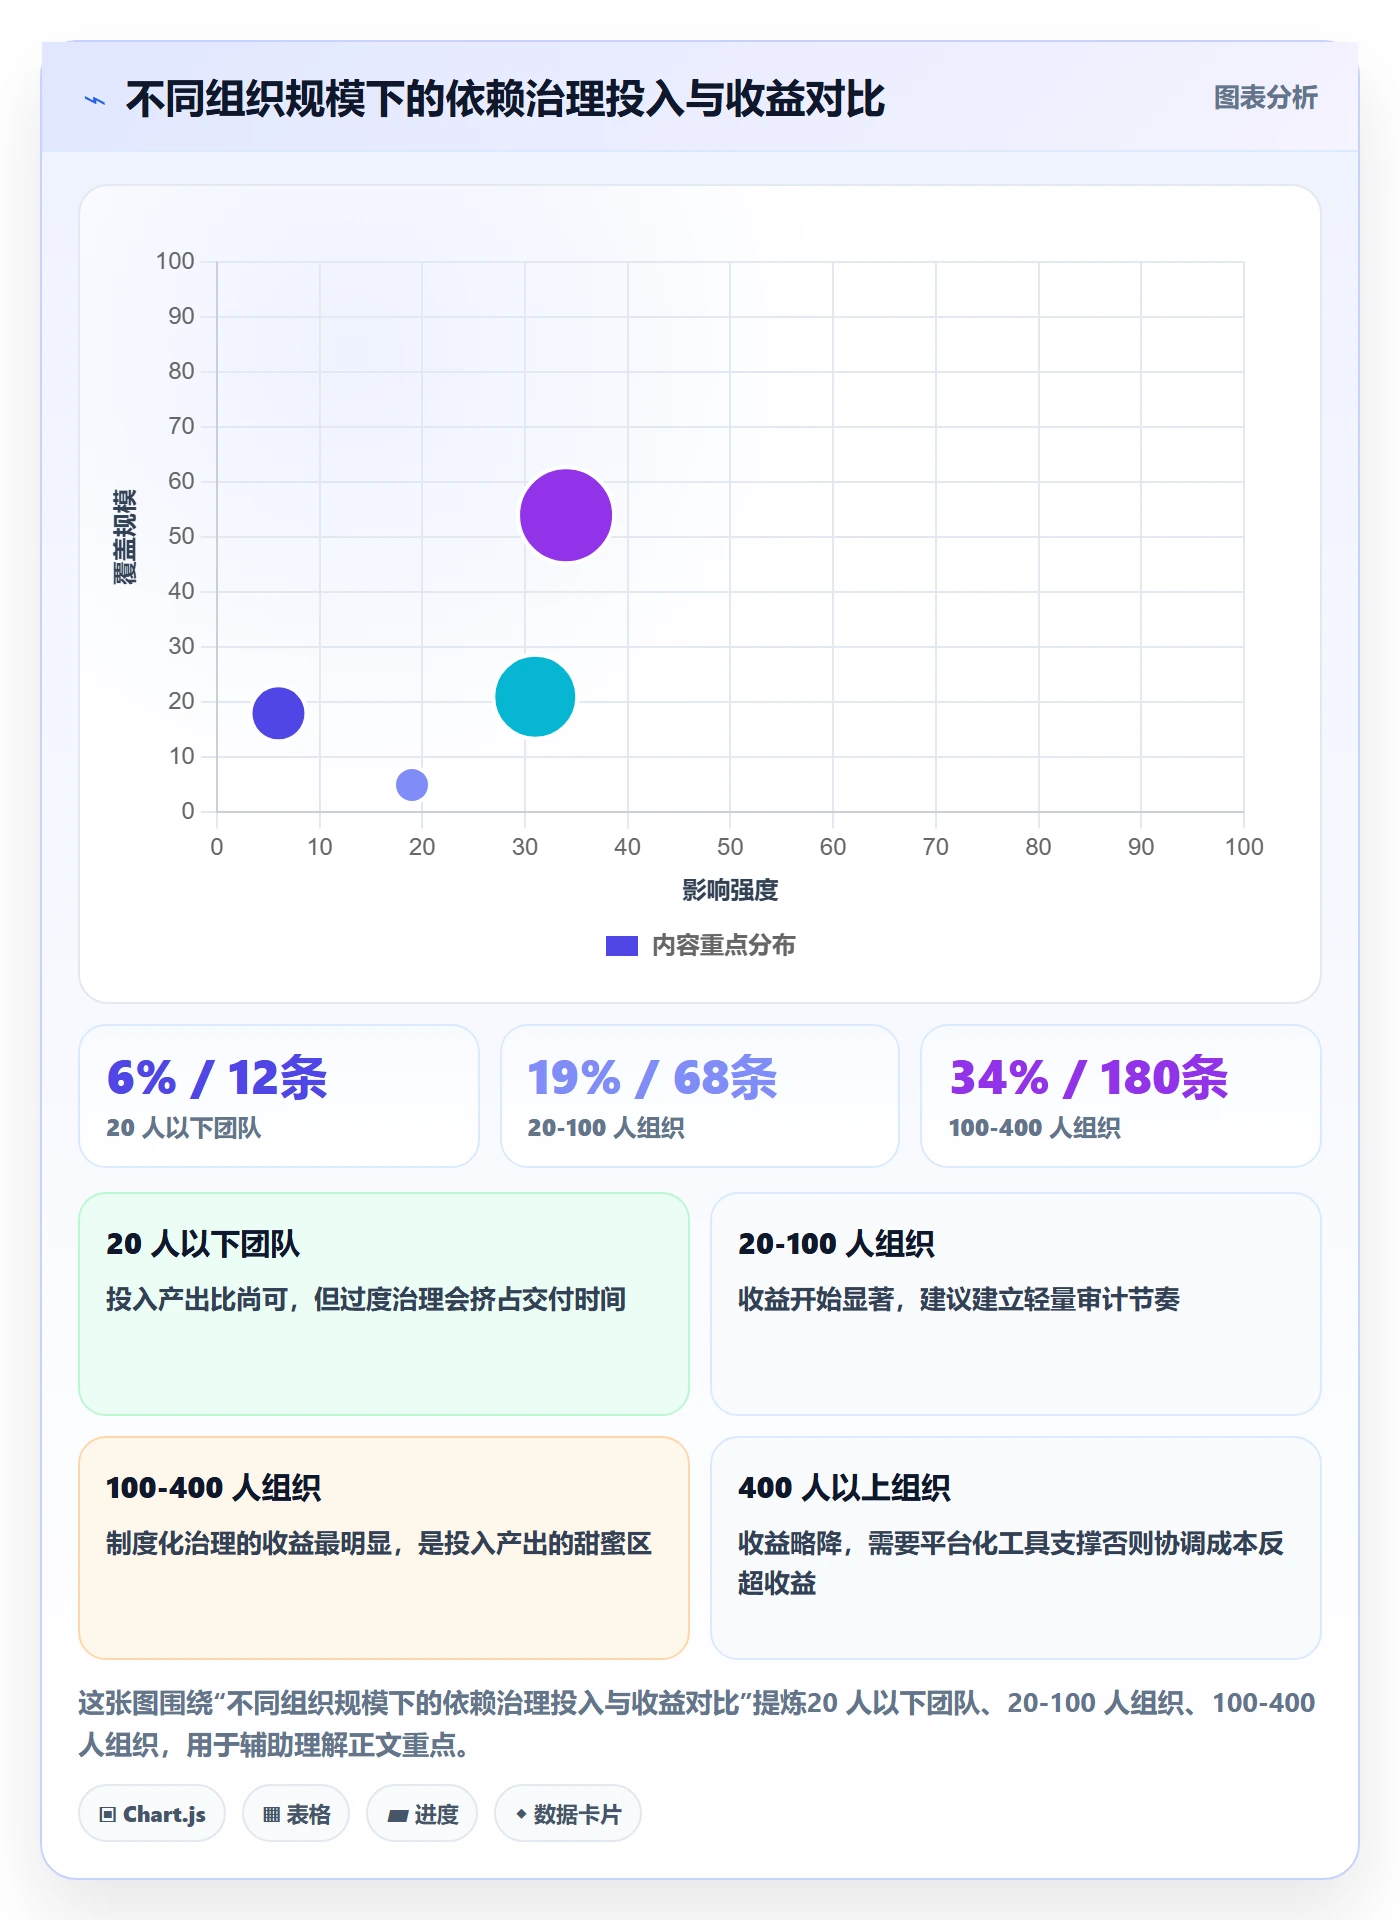1400x1920 pixels.
Task: Click the orange 100-400 人组织 card heading
Action: coord(213,1488)
